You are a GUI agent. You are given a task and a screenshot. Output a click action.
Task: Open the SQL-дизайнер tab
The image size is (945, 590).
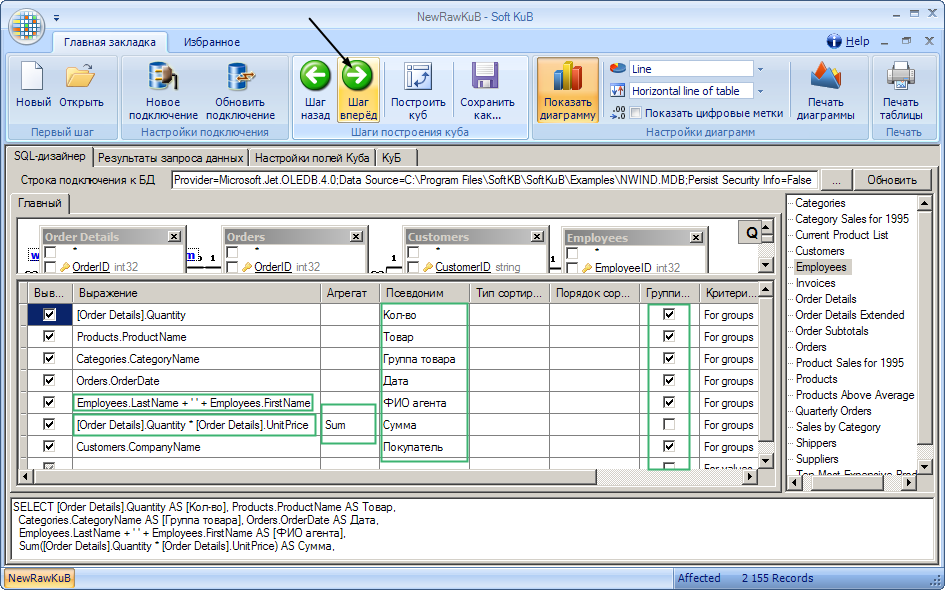pos(49,157)
